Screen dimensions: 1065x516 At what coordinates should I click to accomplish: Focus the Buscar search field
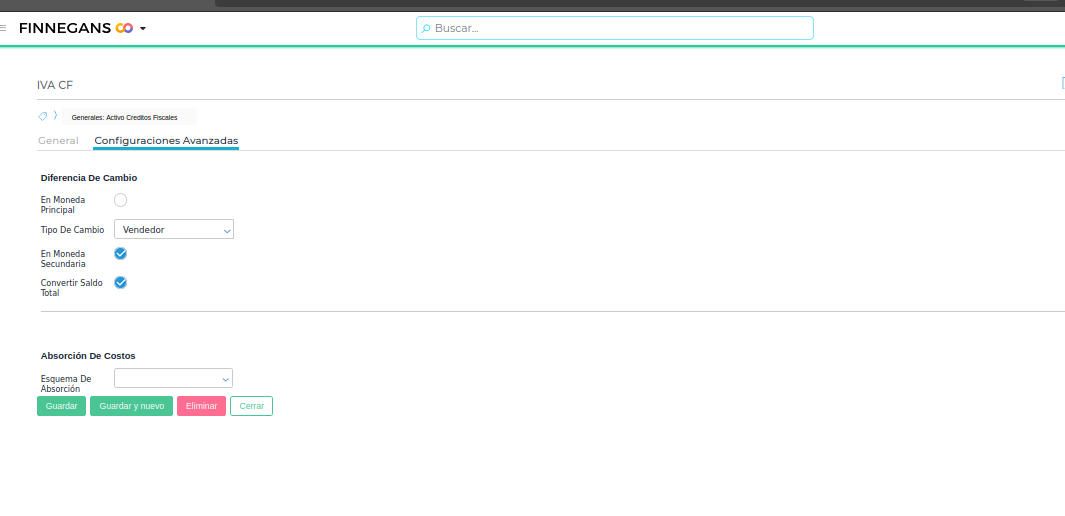(620, 28)
